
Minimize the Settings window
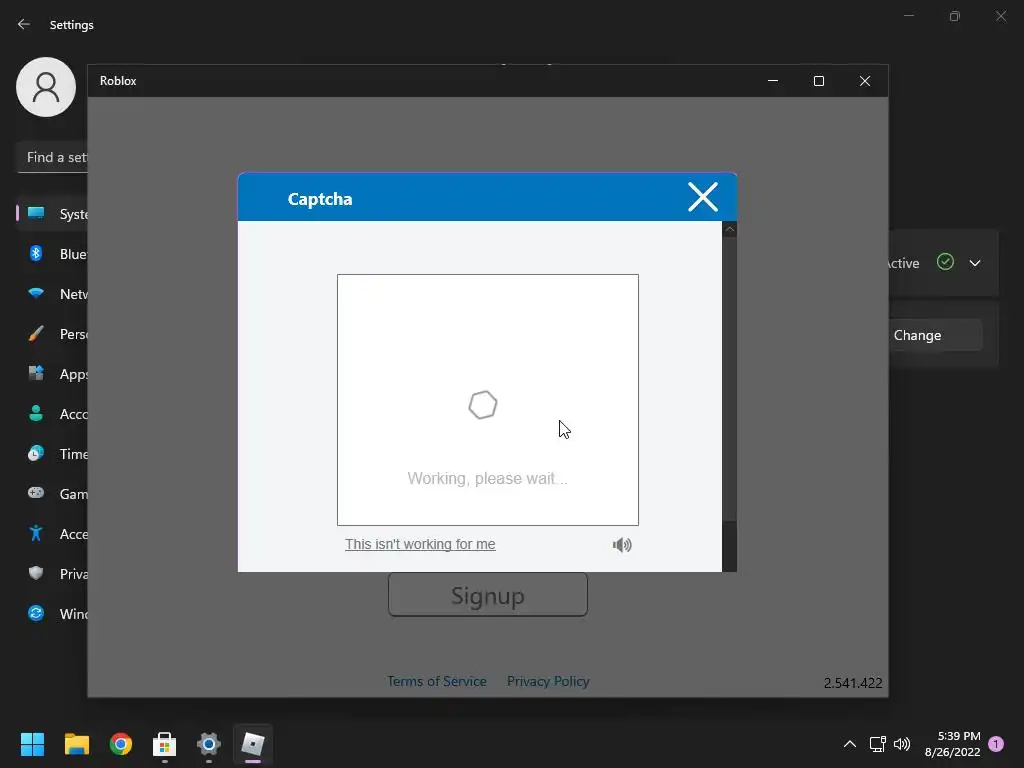click(908, 16)
